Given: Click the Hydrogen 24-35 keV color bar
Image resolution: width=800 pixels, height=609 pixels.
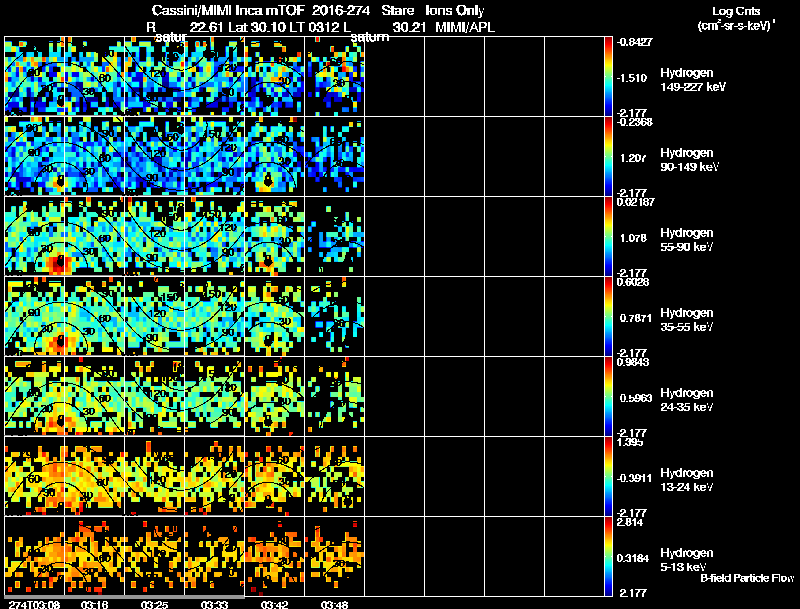Looking at the screenshot, I should [x=608, y=396].
